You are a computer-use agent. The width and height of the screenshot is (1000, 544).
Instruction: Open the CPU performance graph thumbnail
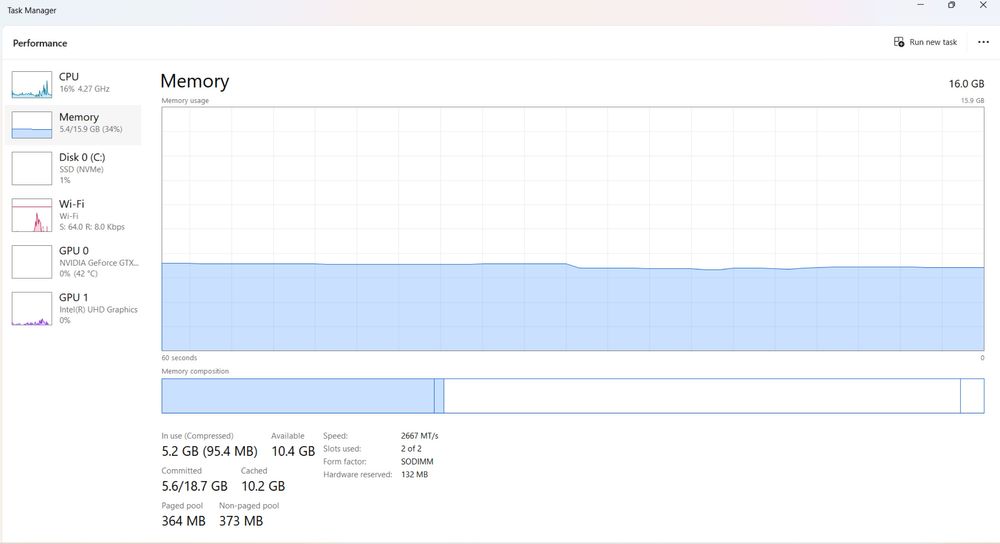point(31,85)
